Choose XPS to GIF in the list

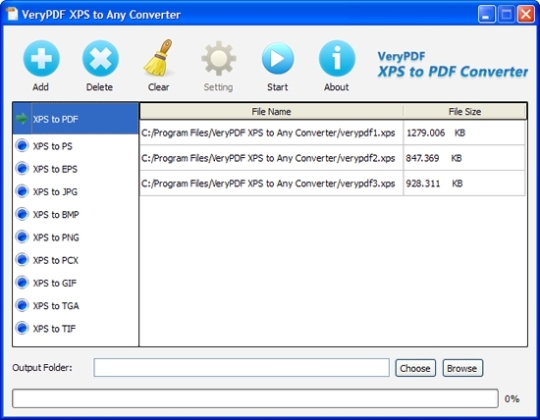[x=75, y=283]
